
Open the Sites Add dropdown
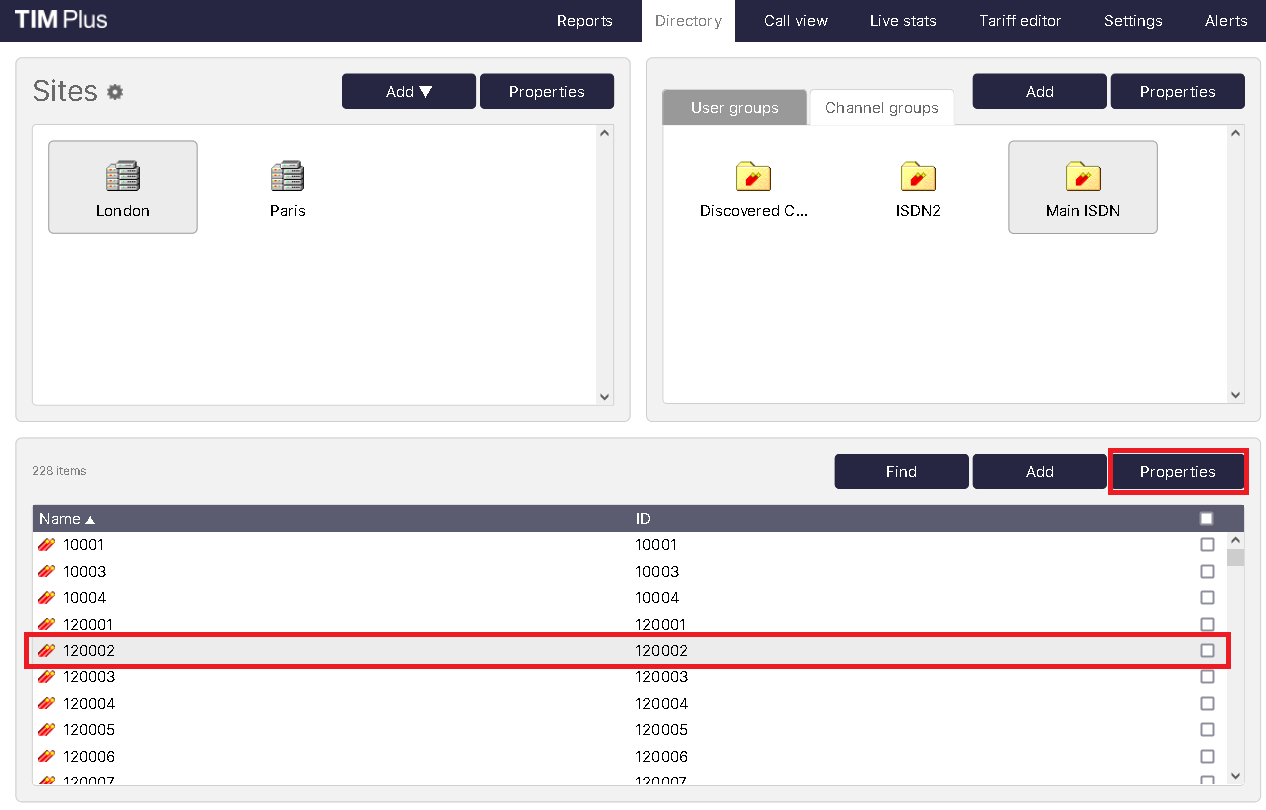[408, 91]
